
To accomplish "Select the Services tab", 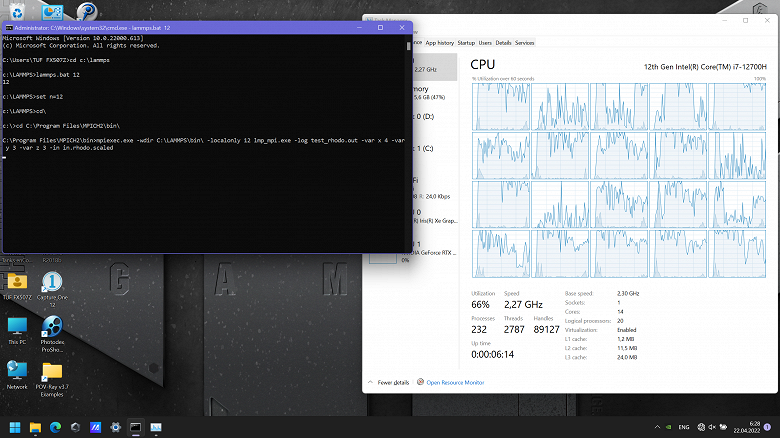I will pos(525,43).
